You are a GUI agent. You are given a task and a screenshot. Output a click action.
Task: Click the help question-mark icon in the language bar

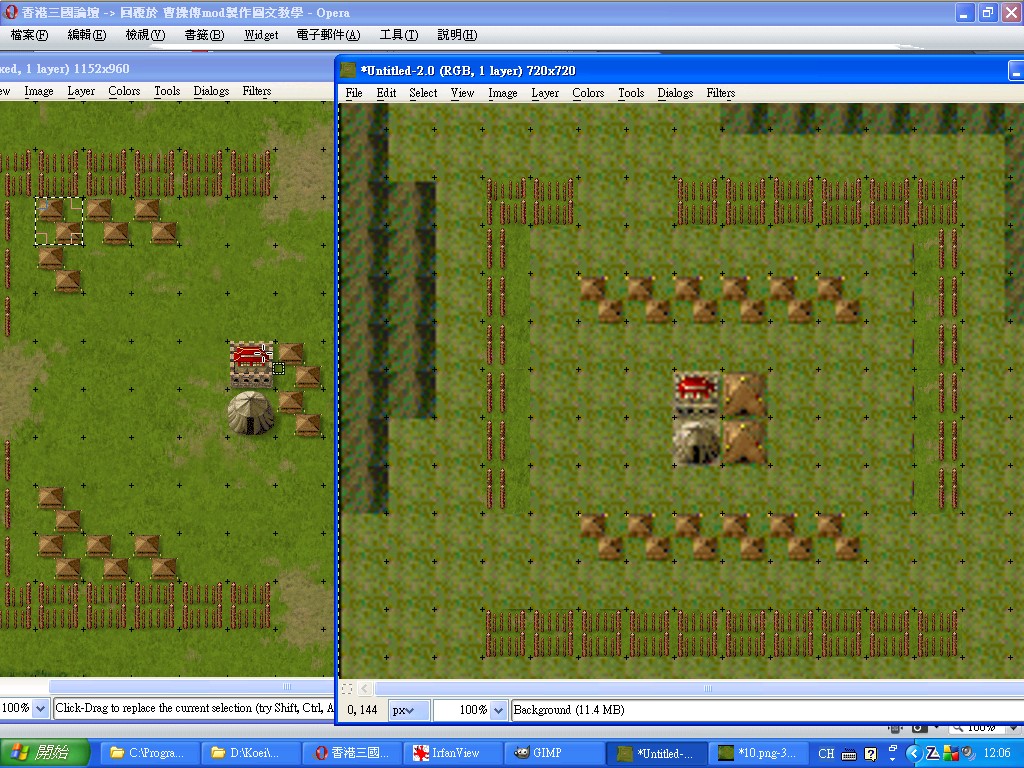click(871, 754)
